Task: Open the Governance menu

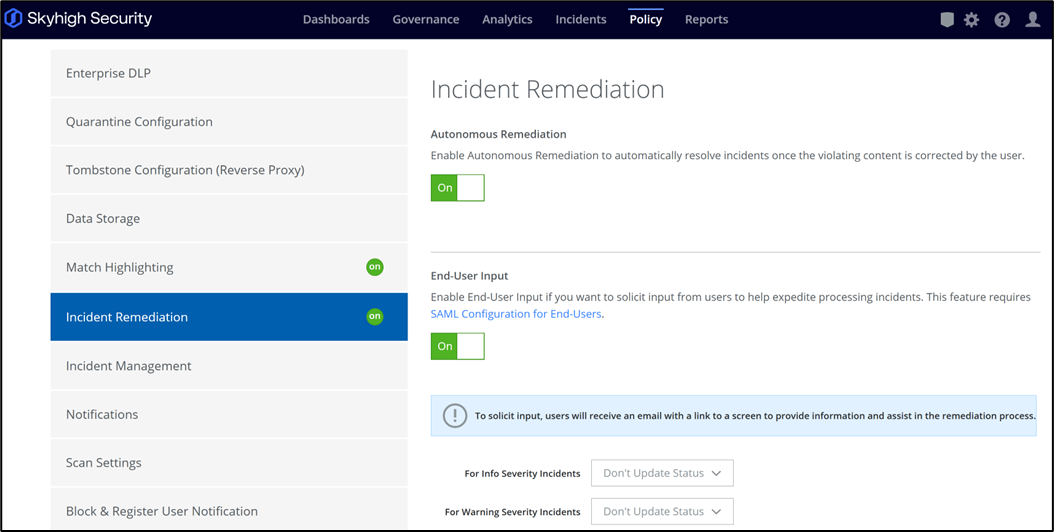Action: tap(426, 19)
